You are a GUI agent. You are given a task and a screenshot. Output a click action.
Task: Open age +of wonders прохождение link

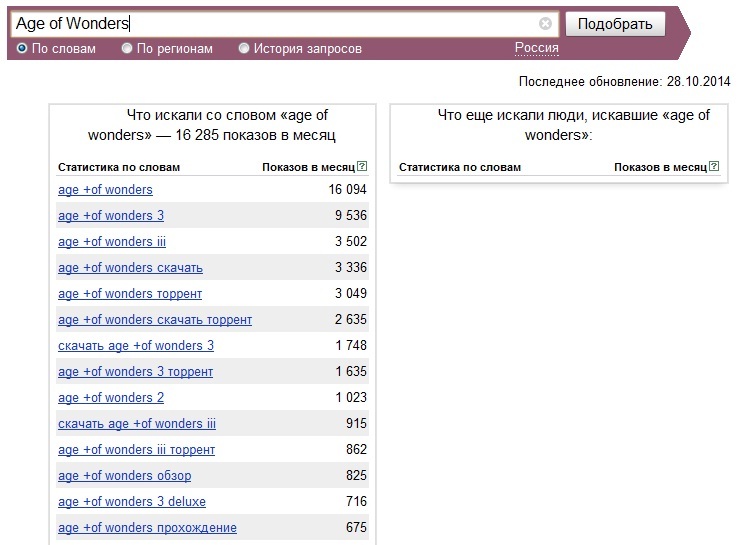[x=147, y=528]
